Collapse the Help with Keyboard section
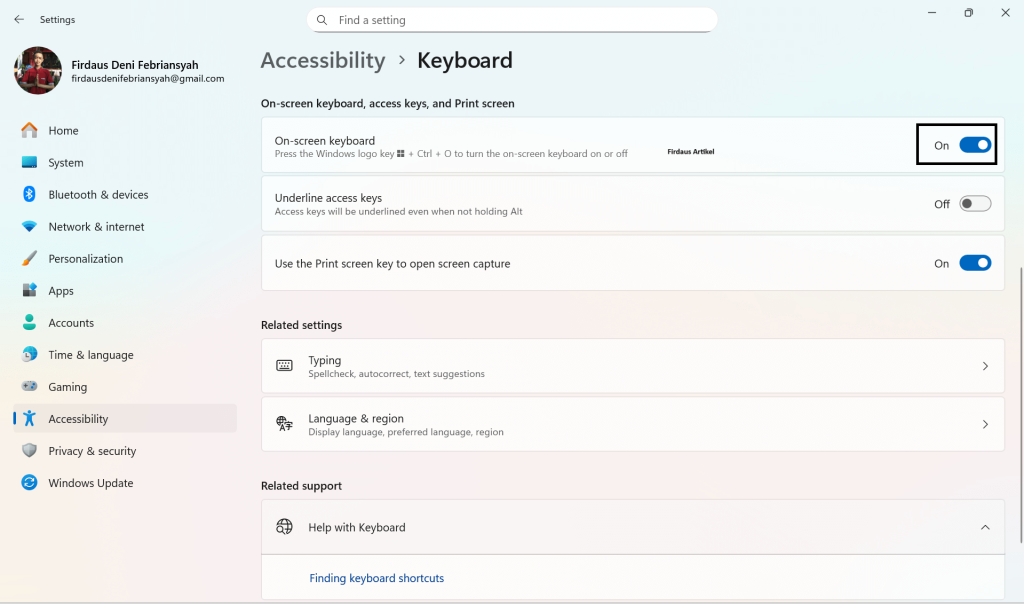Viewport: 1024px width, 604px height. 984,527
